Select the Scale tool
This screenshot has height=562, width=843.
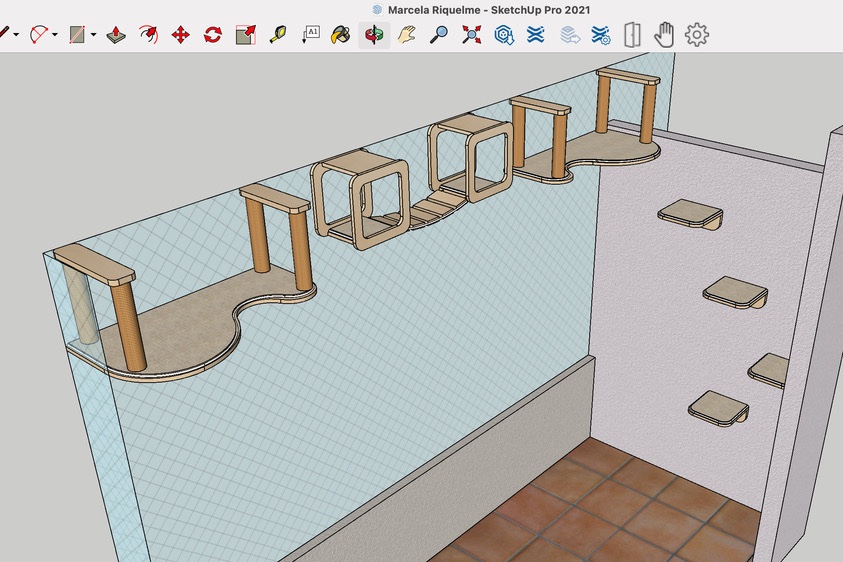point(246,35)
